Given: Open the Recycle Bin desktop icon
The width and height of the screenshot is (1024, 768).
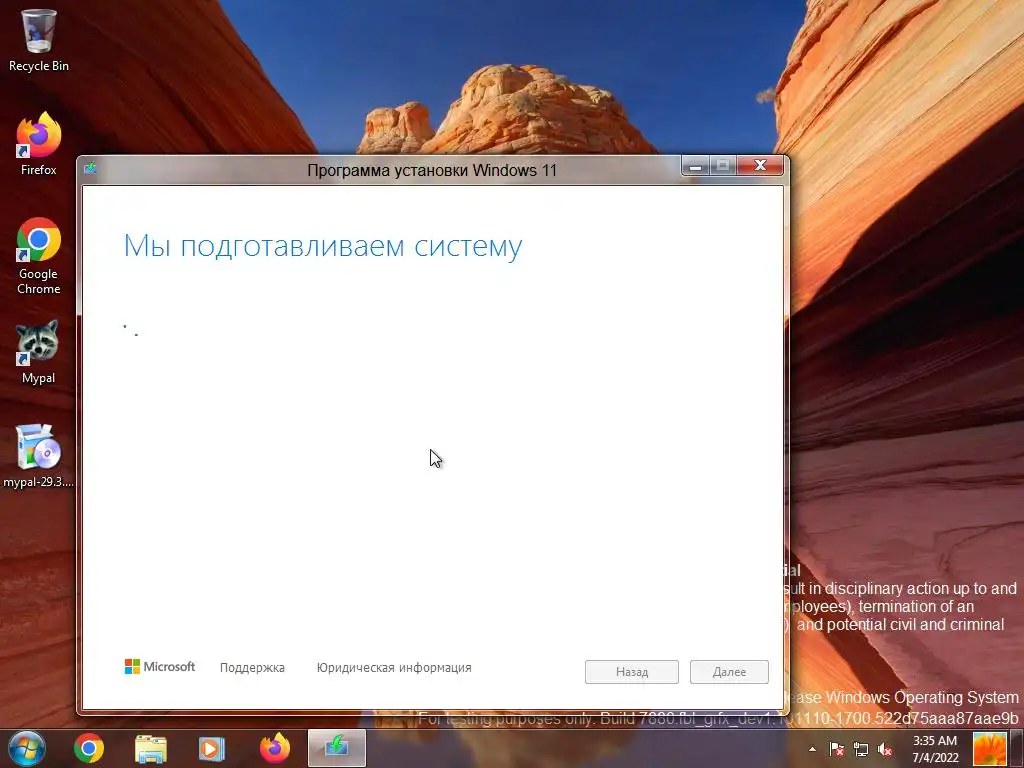Looking at the screenshot, I should tap(39, 40).
